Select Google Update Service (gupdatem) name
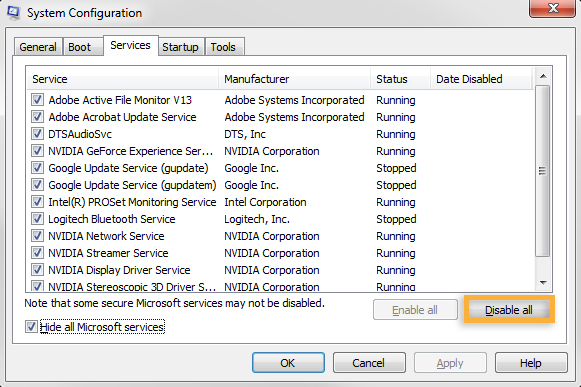 click(132, 185)
